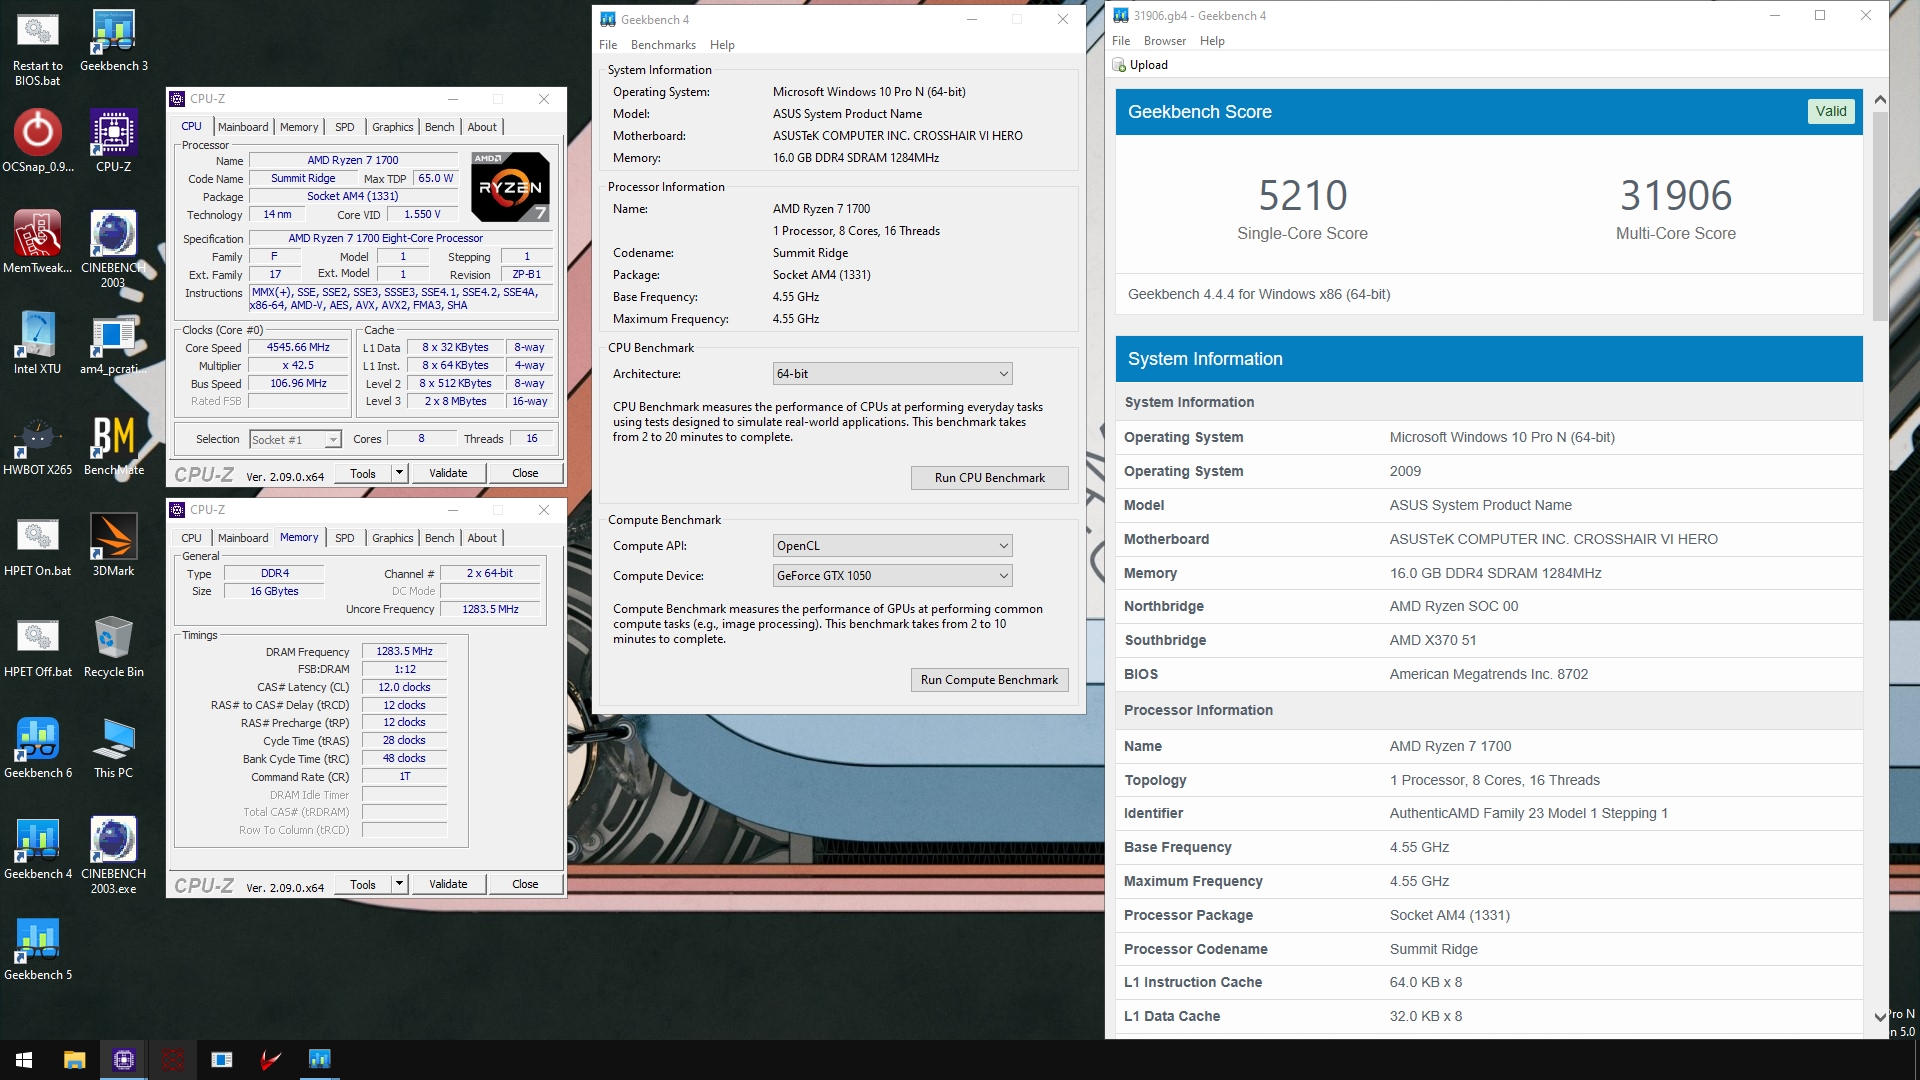Launch Intel XTU desktop shortcut

pyautogui.click(x=37, y=343)
